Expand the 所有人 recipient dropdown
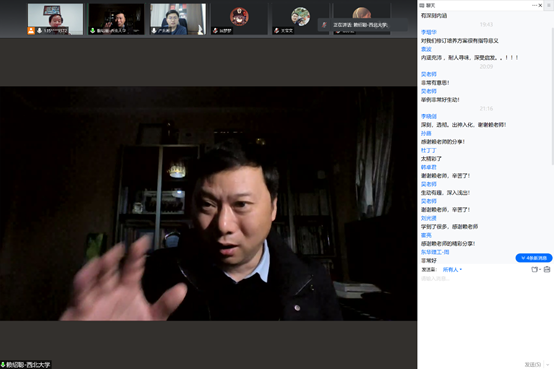The height and width of the screenshot is (369, 554). coord(452,270)
